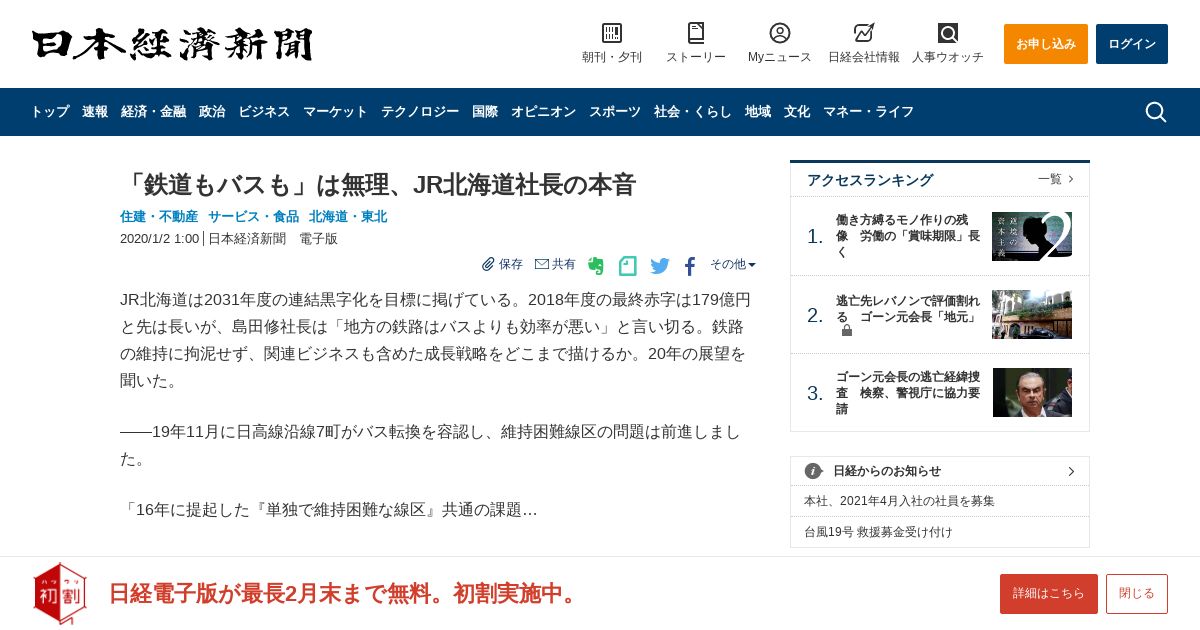This screenshot has width=1200, height=630.
Task: Open the ストーリー icon
Action: click(x=696, y=33)
